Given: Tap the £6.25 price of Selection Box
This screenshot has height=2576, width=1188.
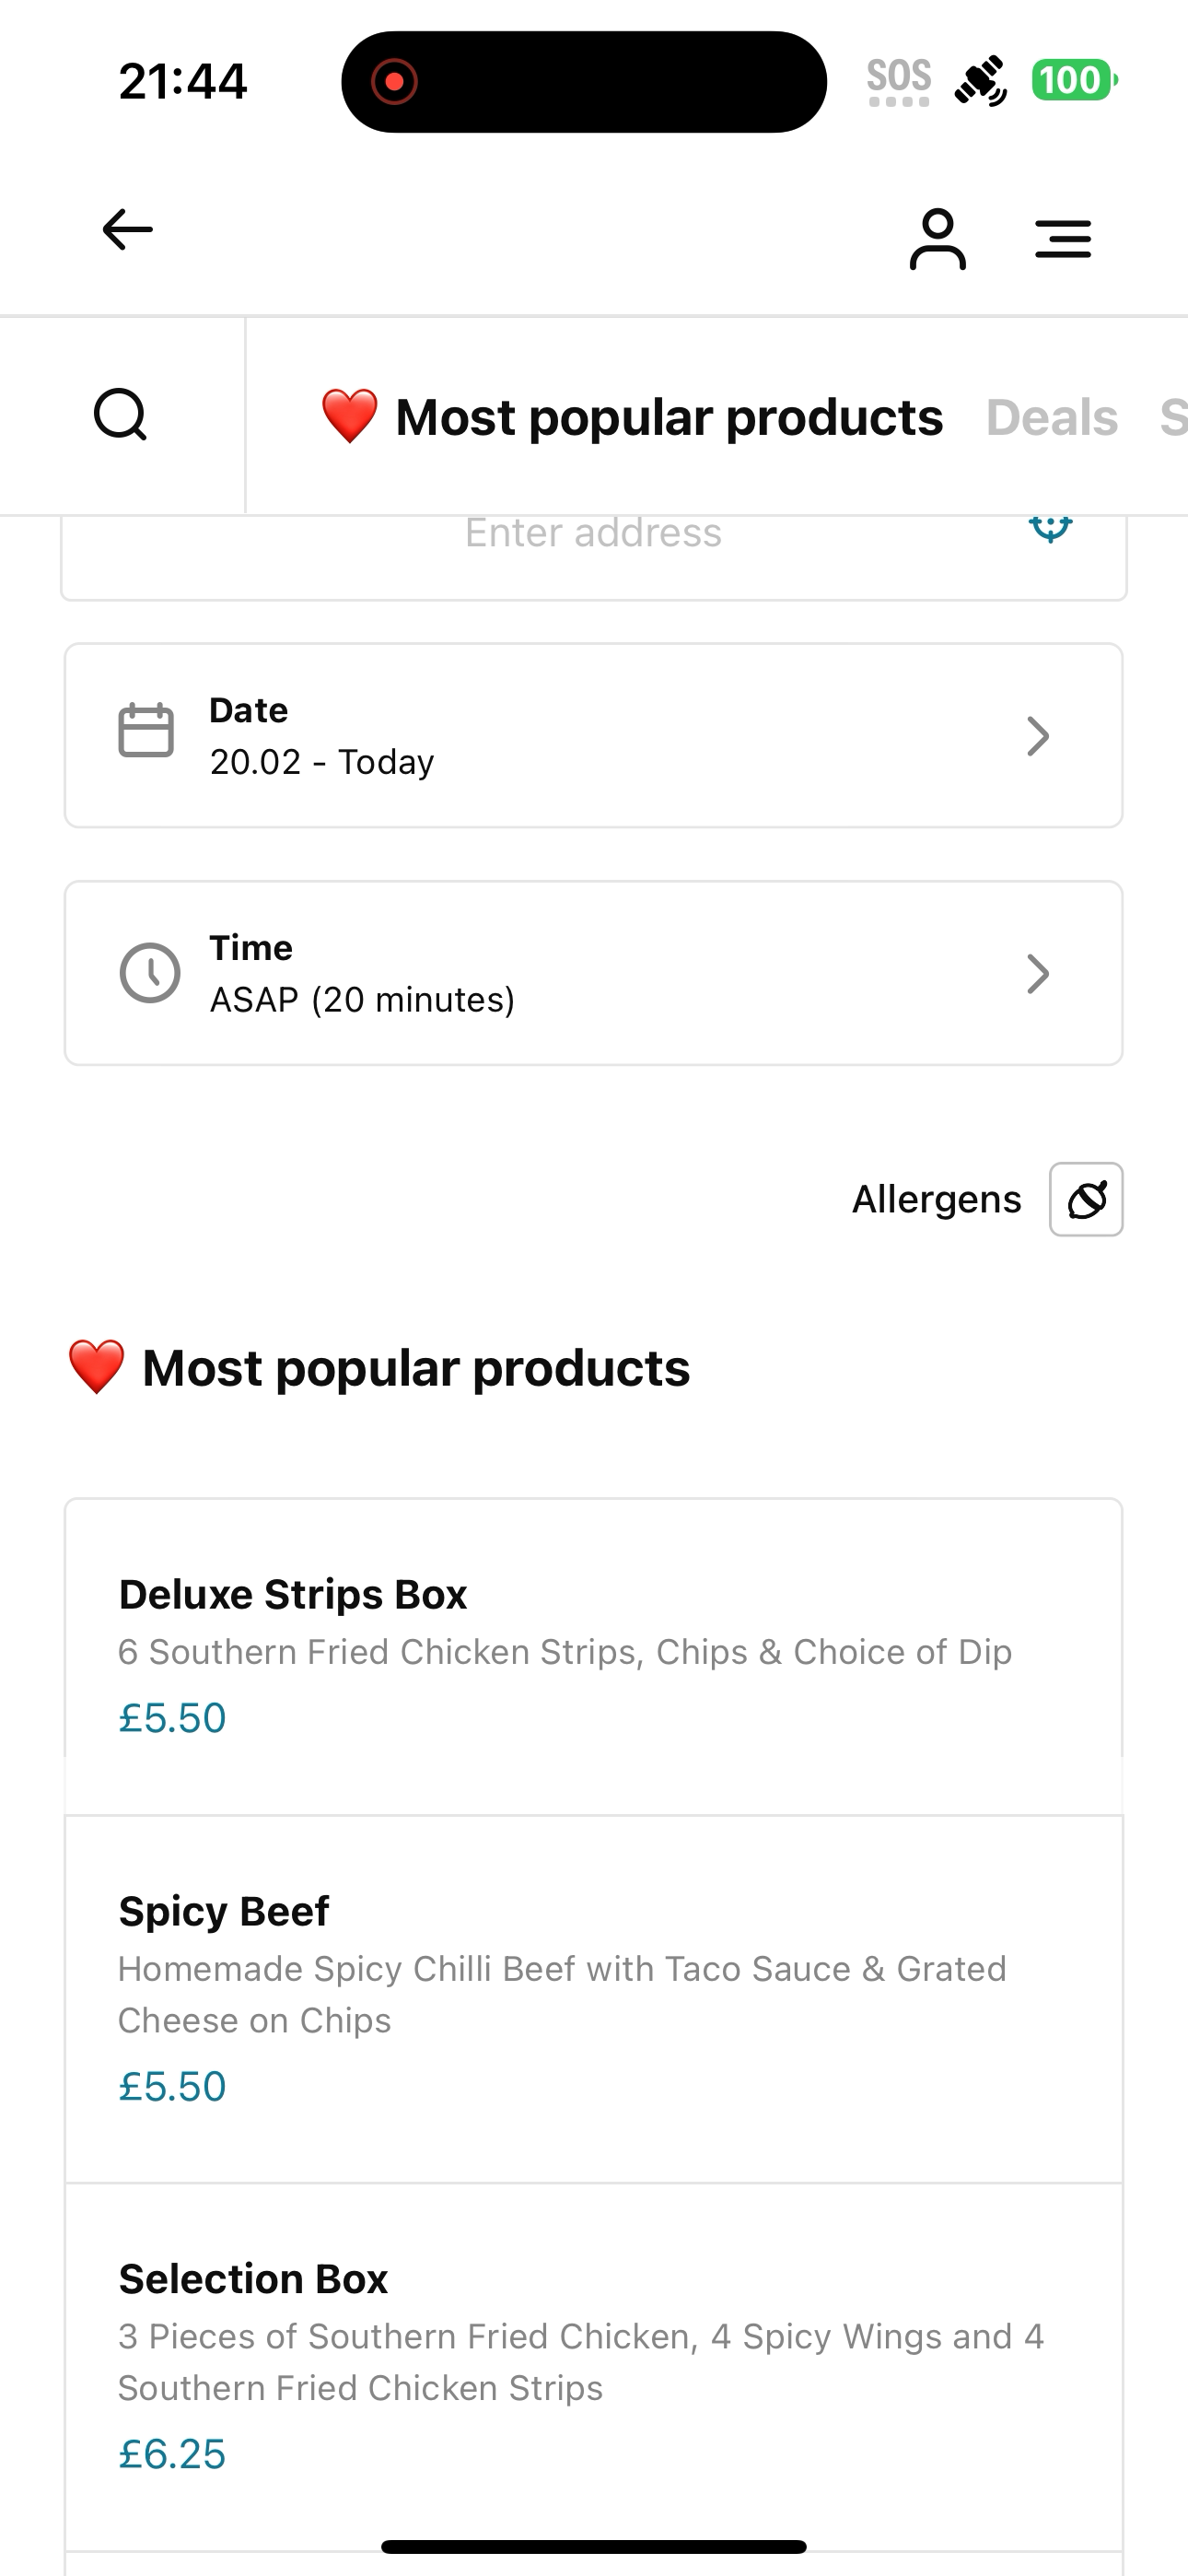Looking at the screenshot, I should (172, 2455).
